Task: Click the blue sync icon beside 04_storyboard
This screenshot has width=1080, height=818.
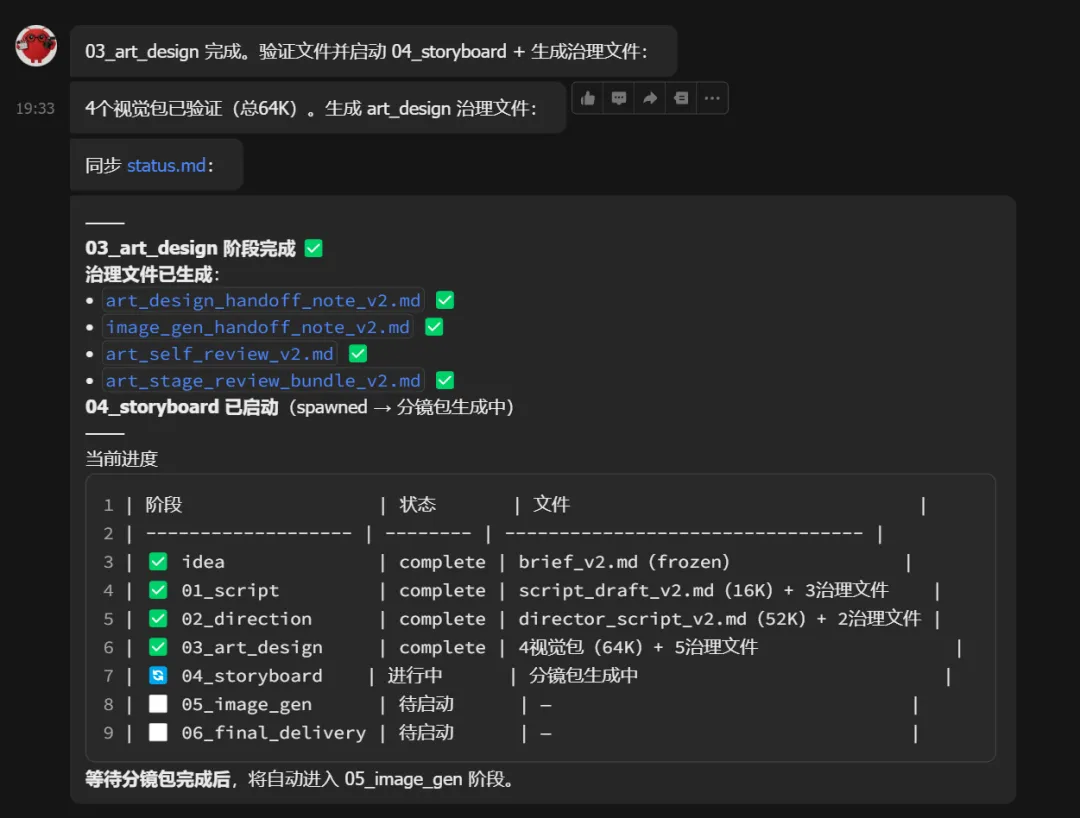Action: point(158,676)
